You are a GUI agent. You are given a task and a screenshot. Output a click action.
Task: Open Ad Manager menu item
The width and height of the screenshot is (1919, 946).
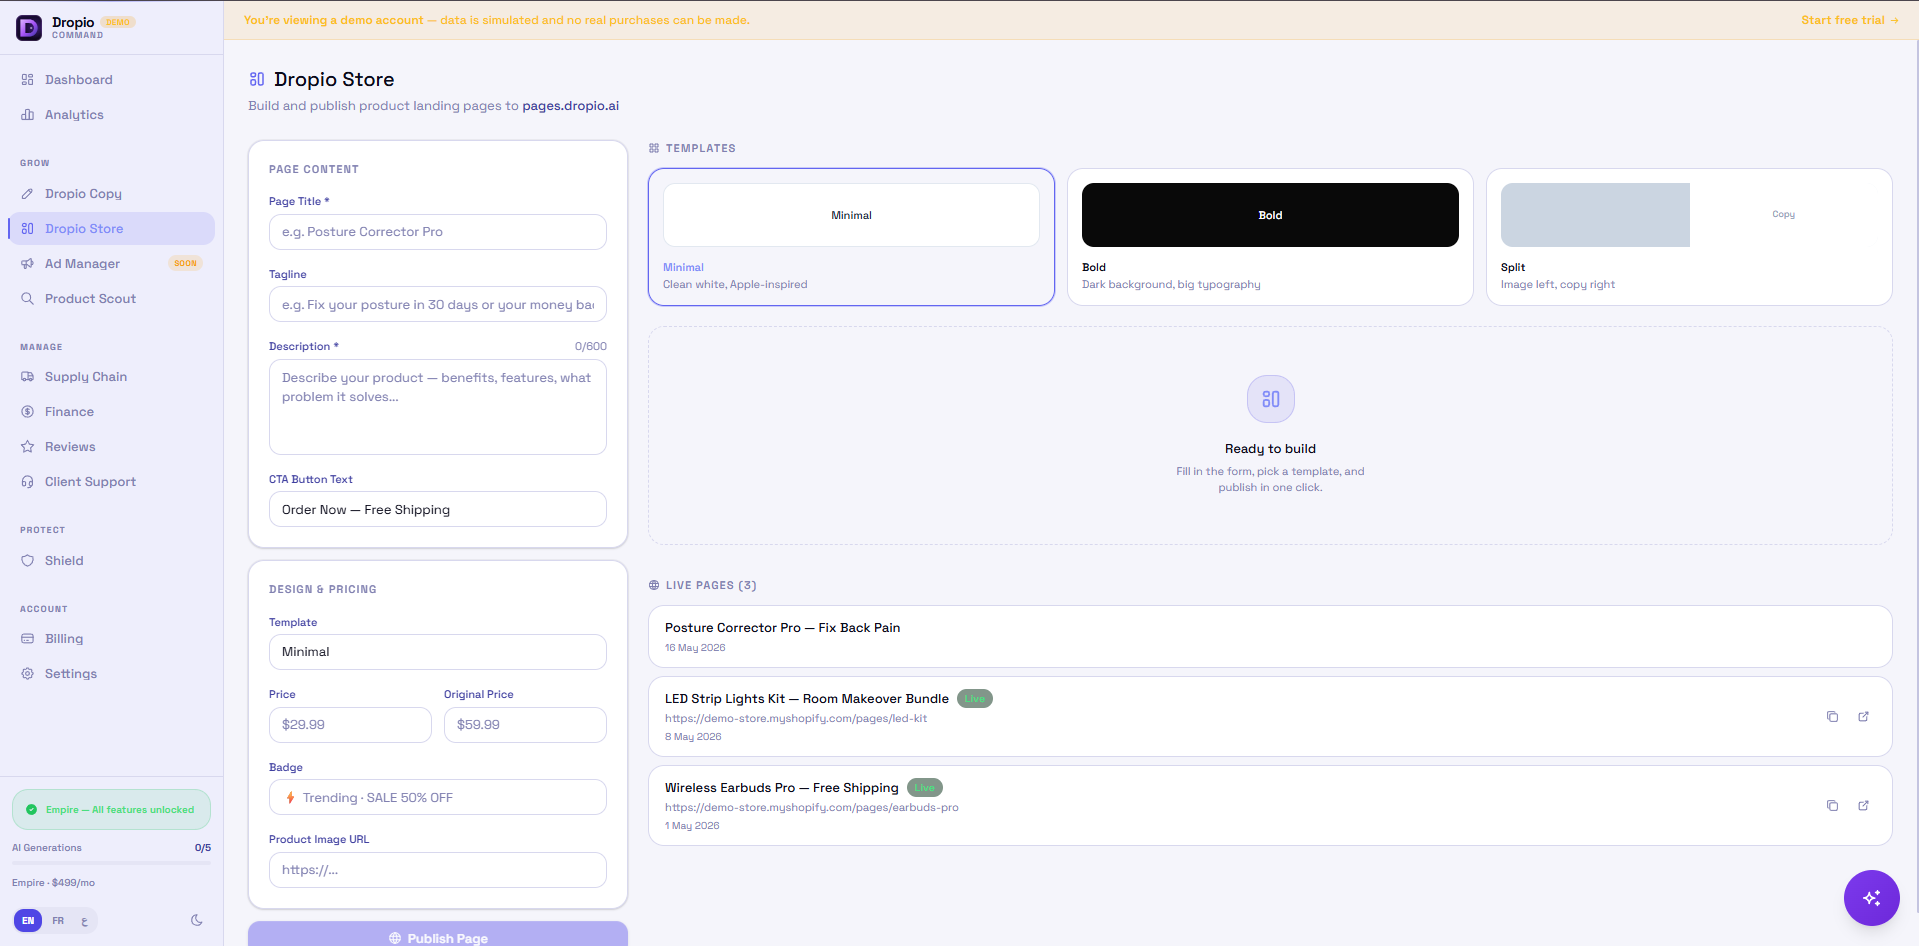[111, 264]
